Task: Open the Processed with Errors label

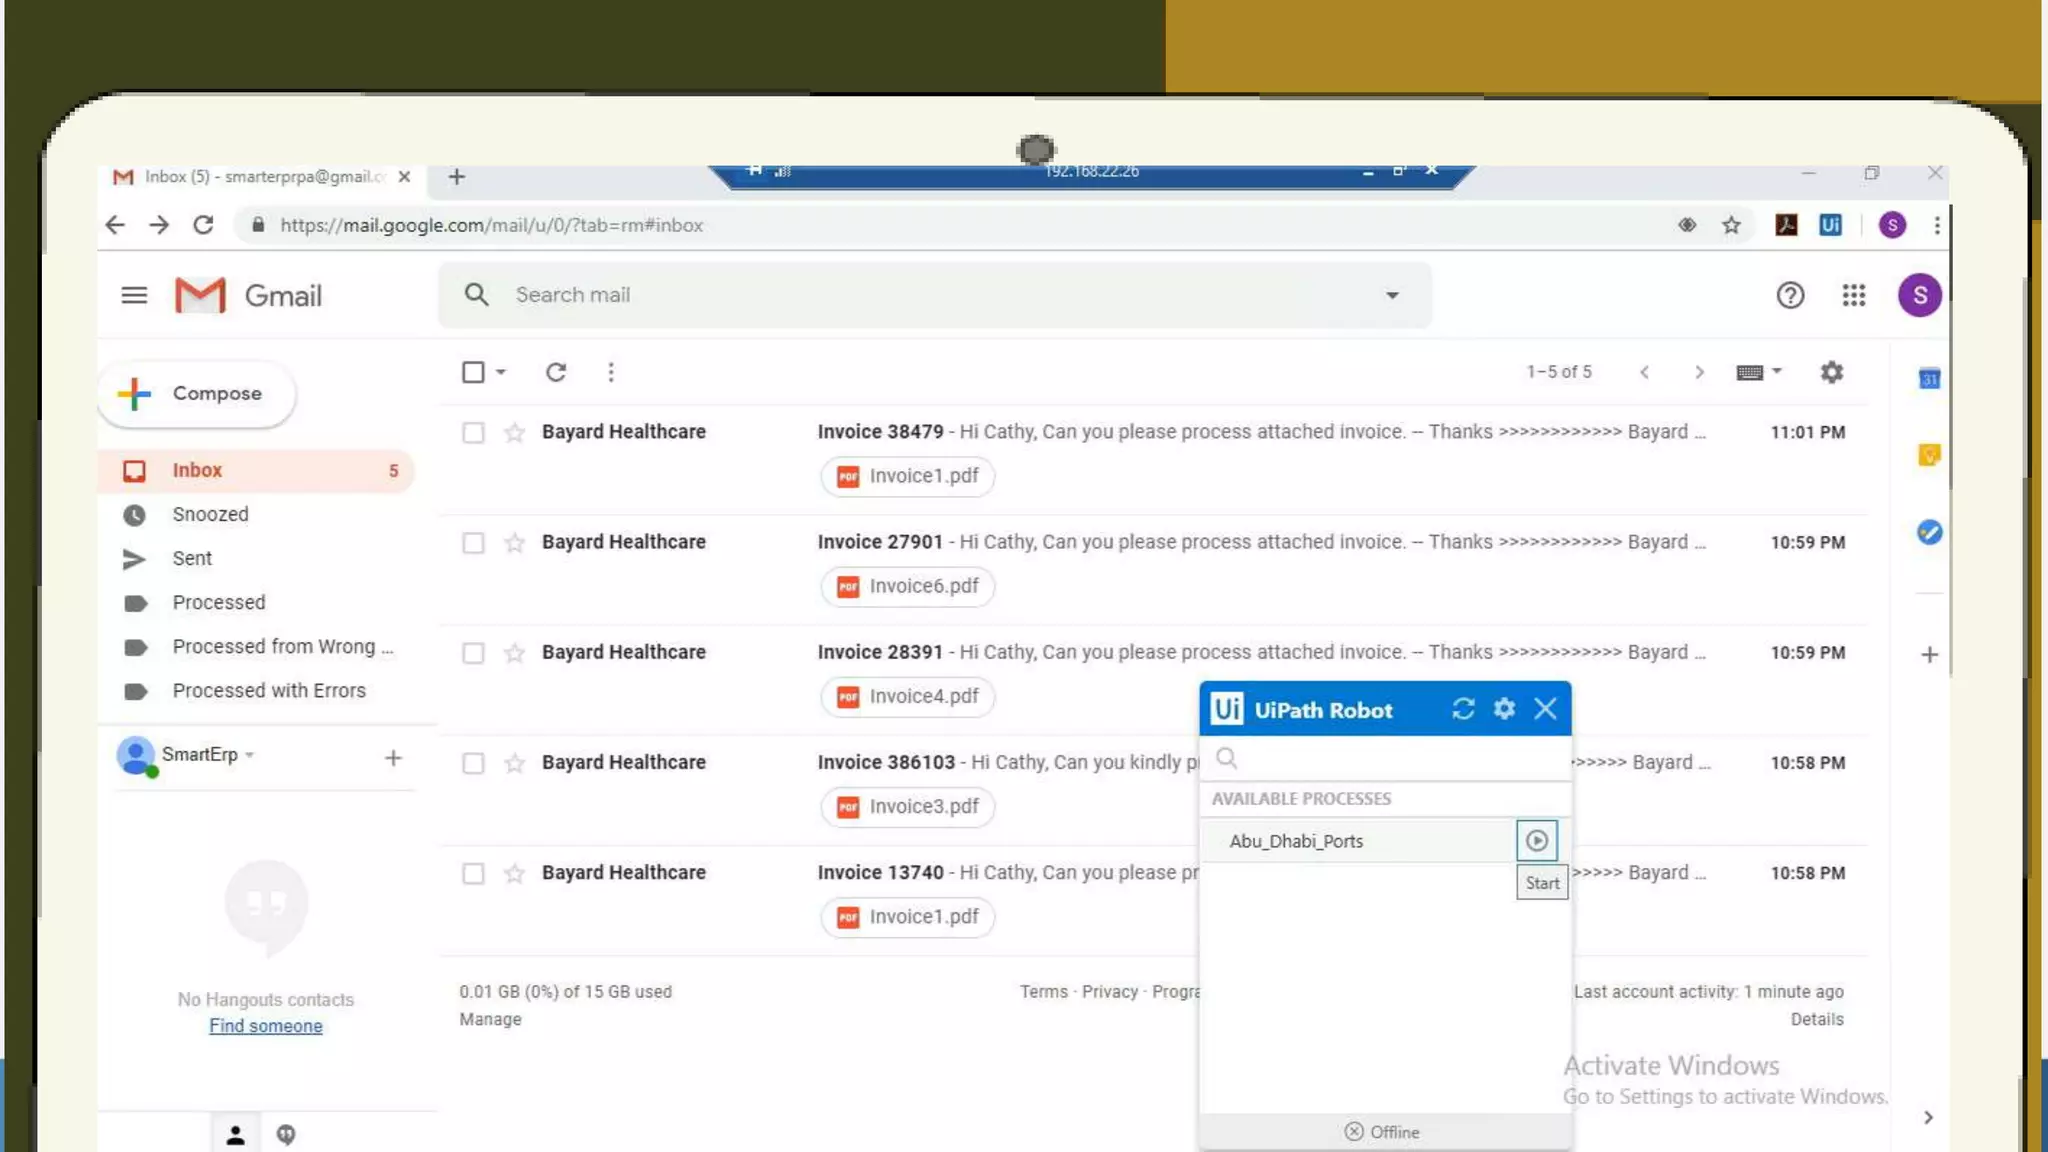Action: tap(269, 690)
